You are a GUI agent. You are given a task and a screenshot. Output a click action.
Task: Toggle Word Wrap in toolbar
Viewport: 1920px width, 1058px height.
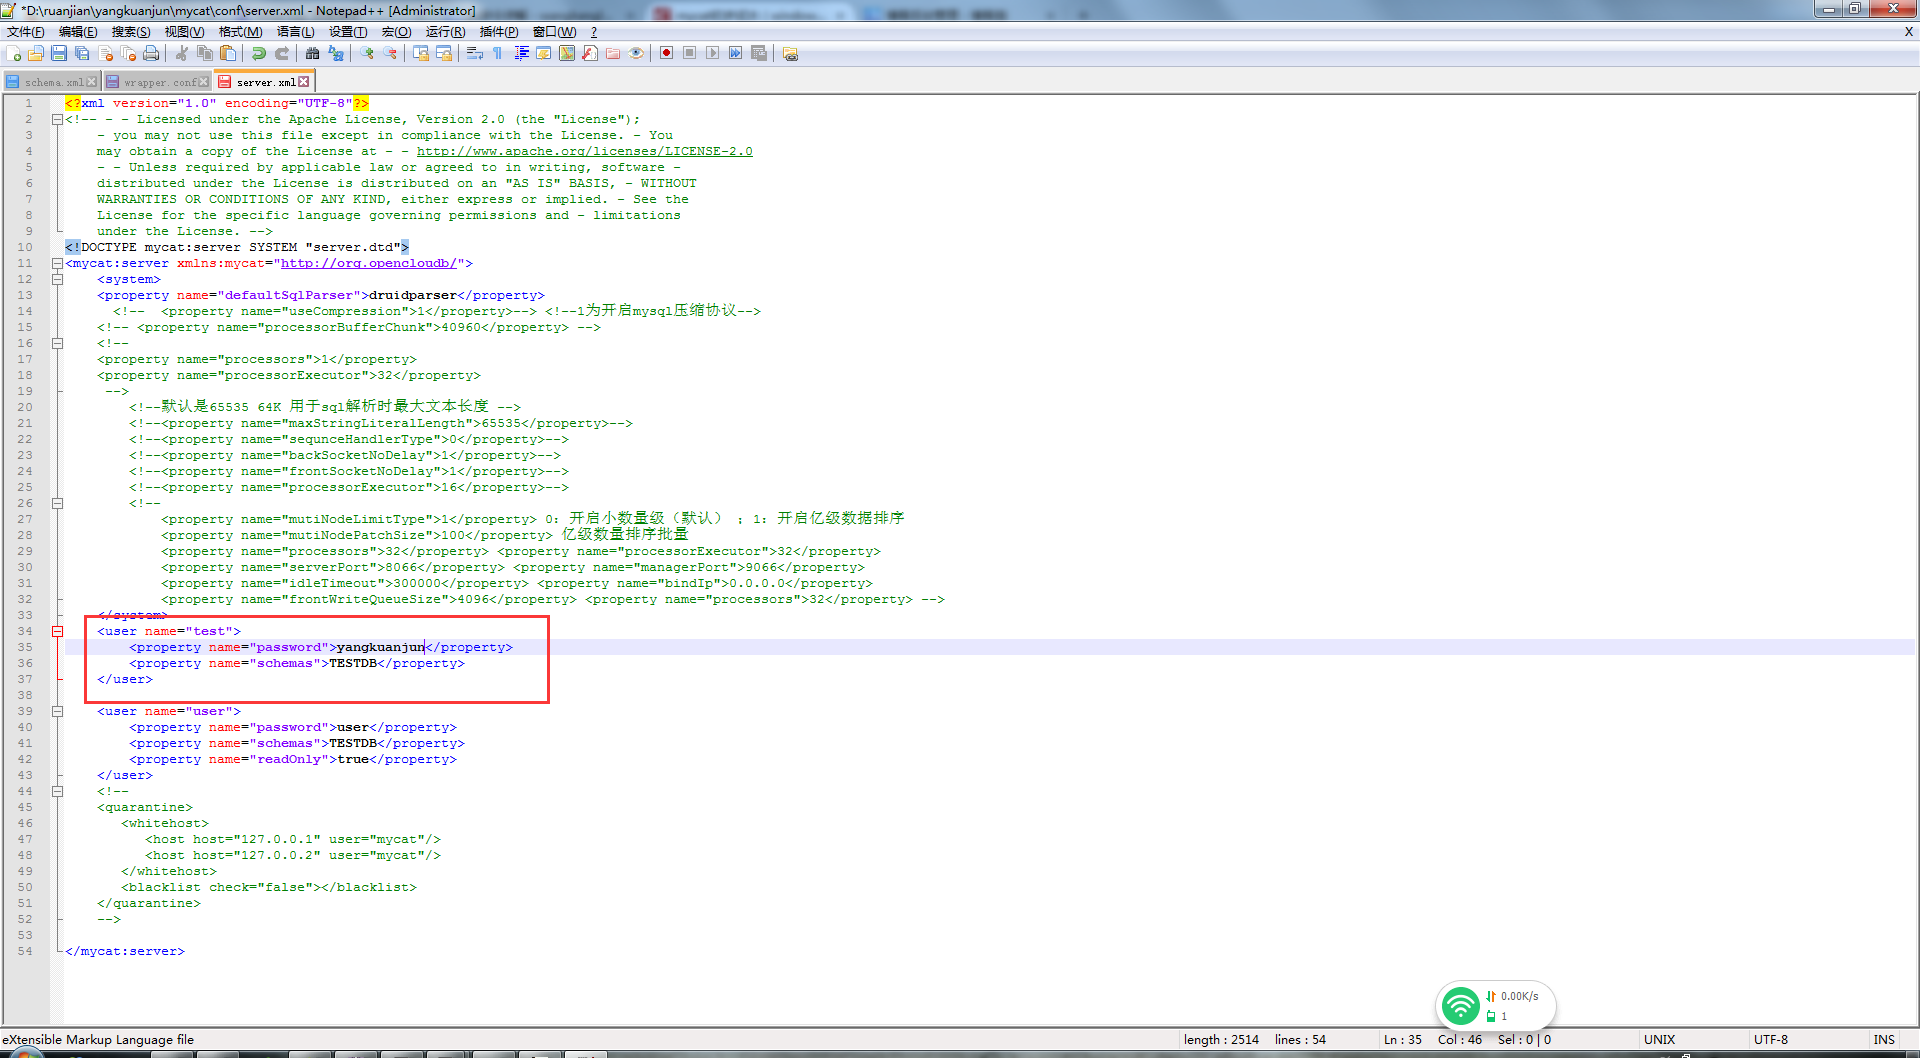tap(475, 53)
